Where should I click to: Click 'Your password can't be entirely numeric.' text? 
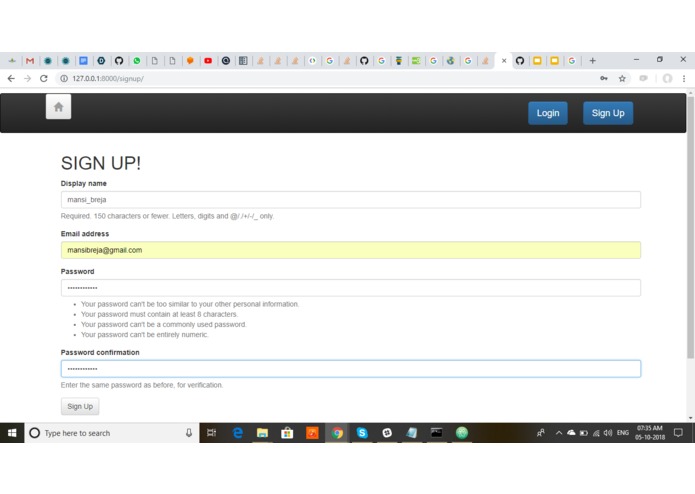(x=144, y=335)
